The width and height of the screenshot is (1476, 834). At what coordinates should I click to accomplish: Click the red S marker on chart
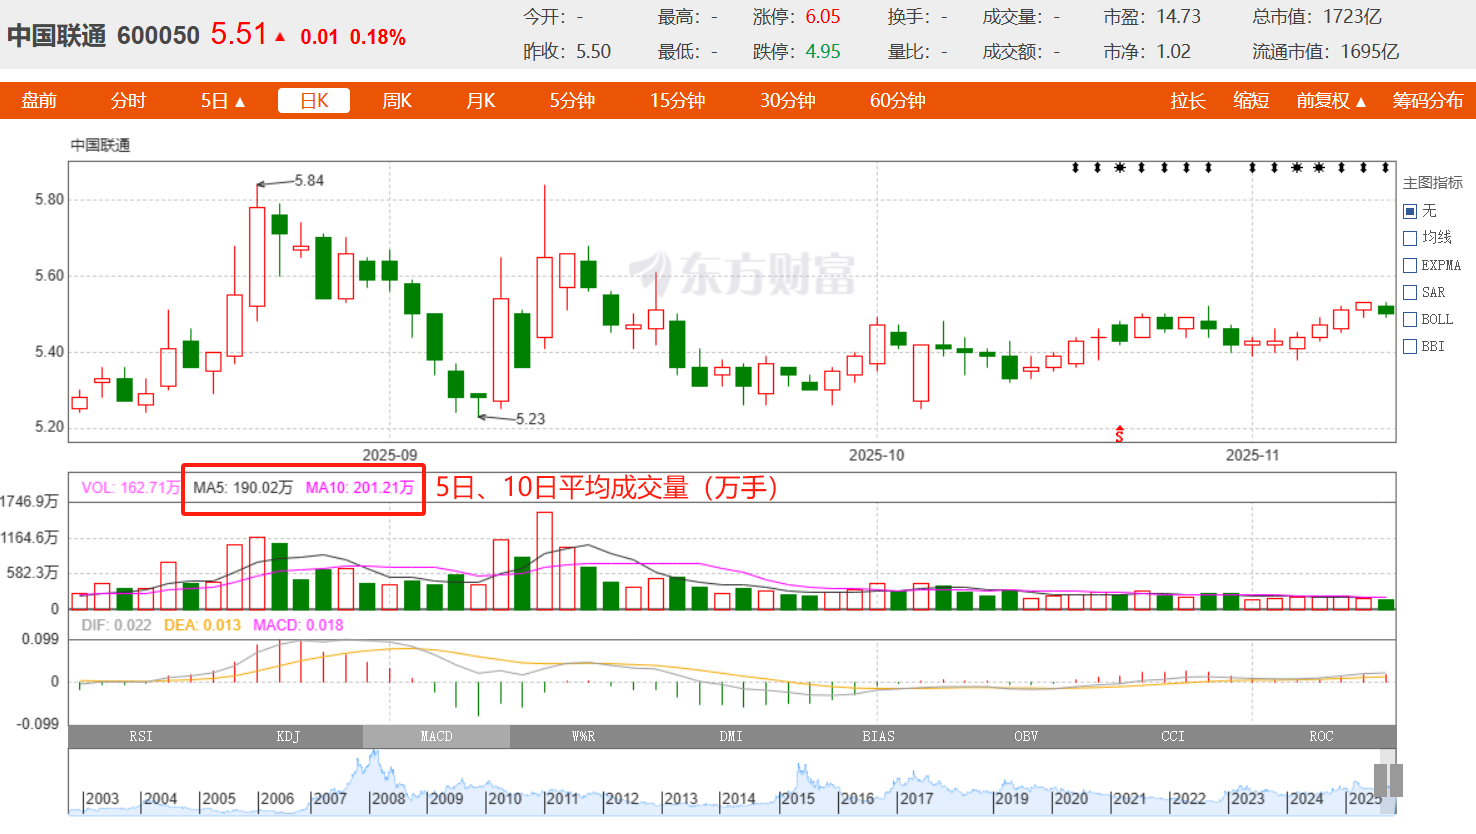click(1120, 433)
